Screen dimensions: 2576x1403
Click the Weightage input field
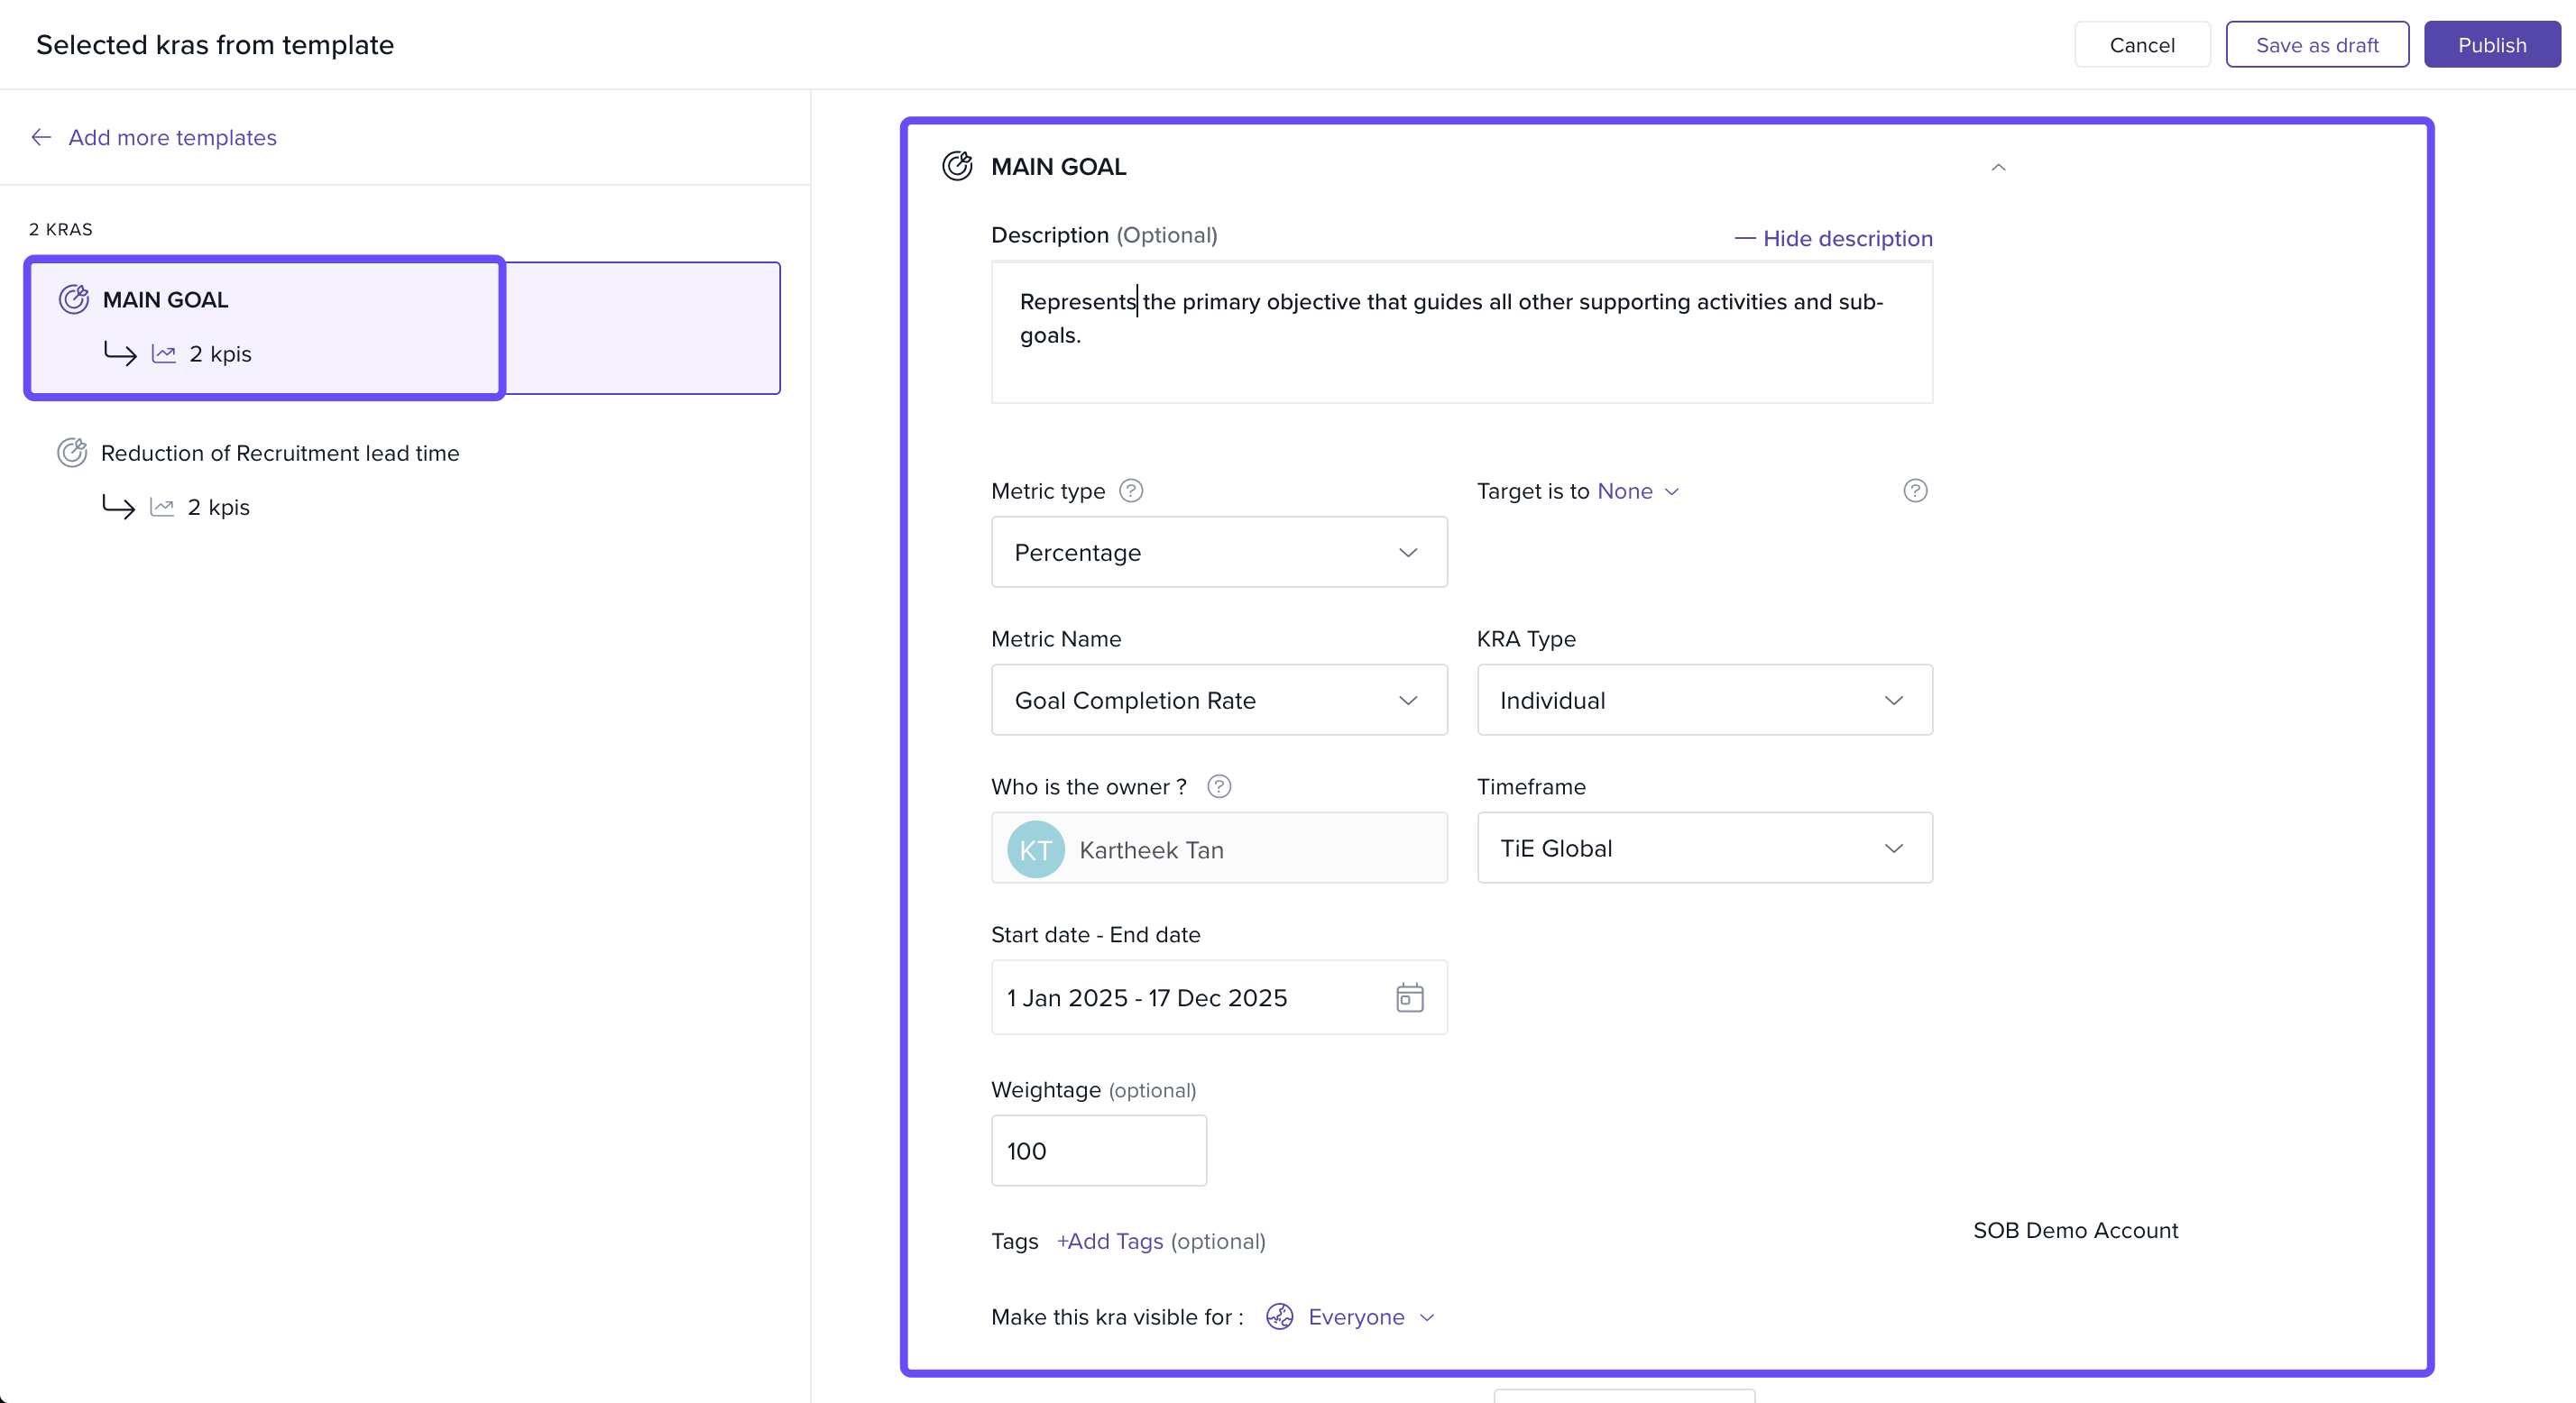(x=1098, y=1150)
